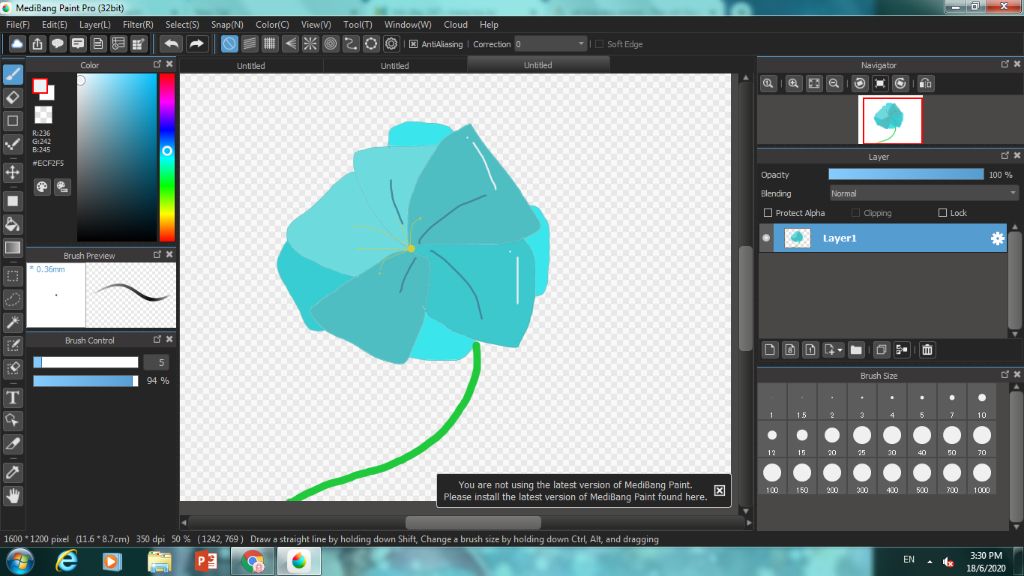Click the Navigator canvas thumbnail

[891, 120]
